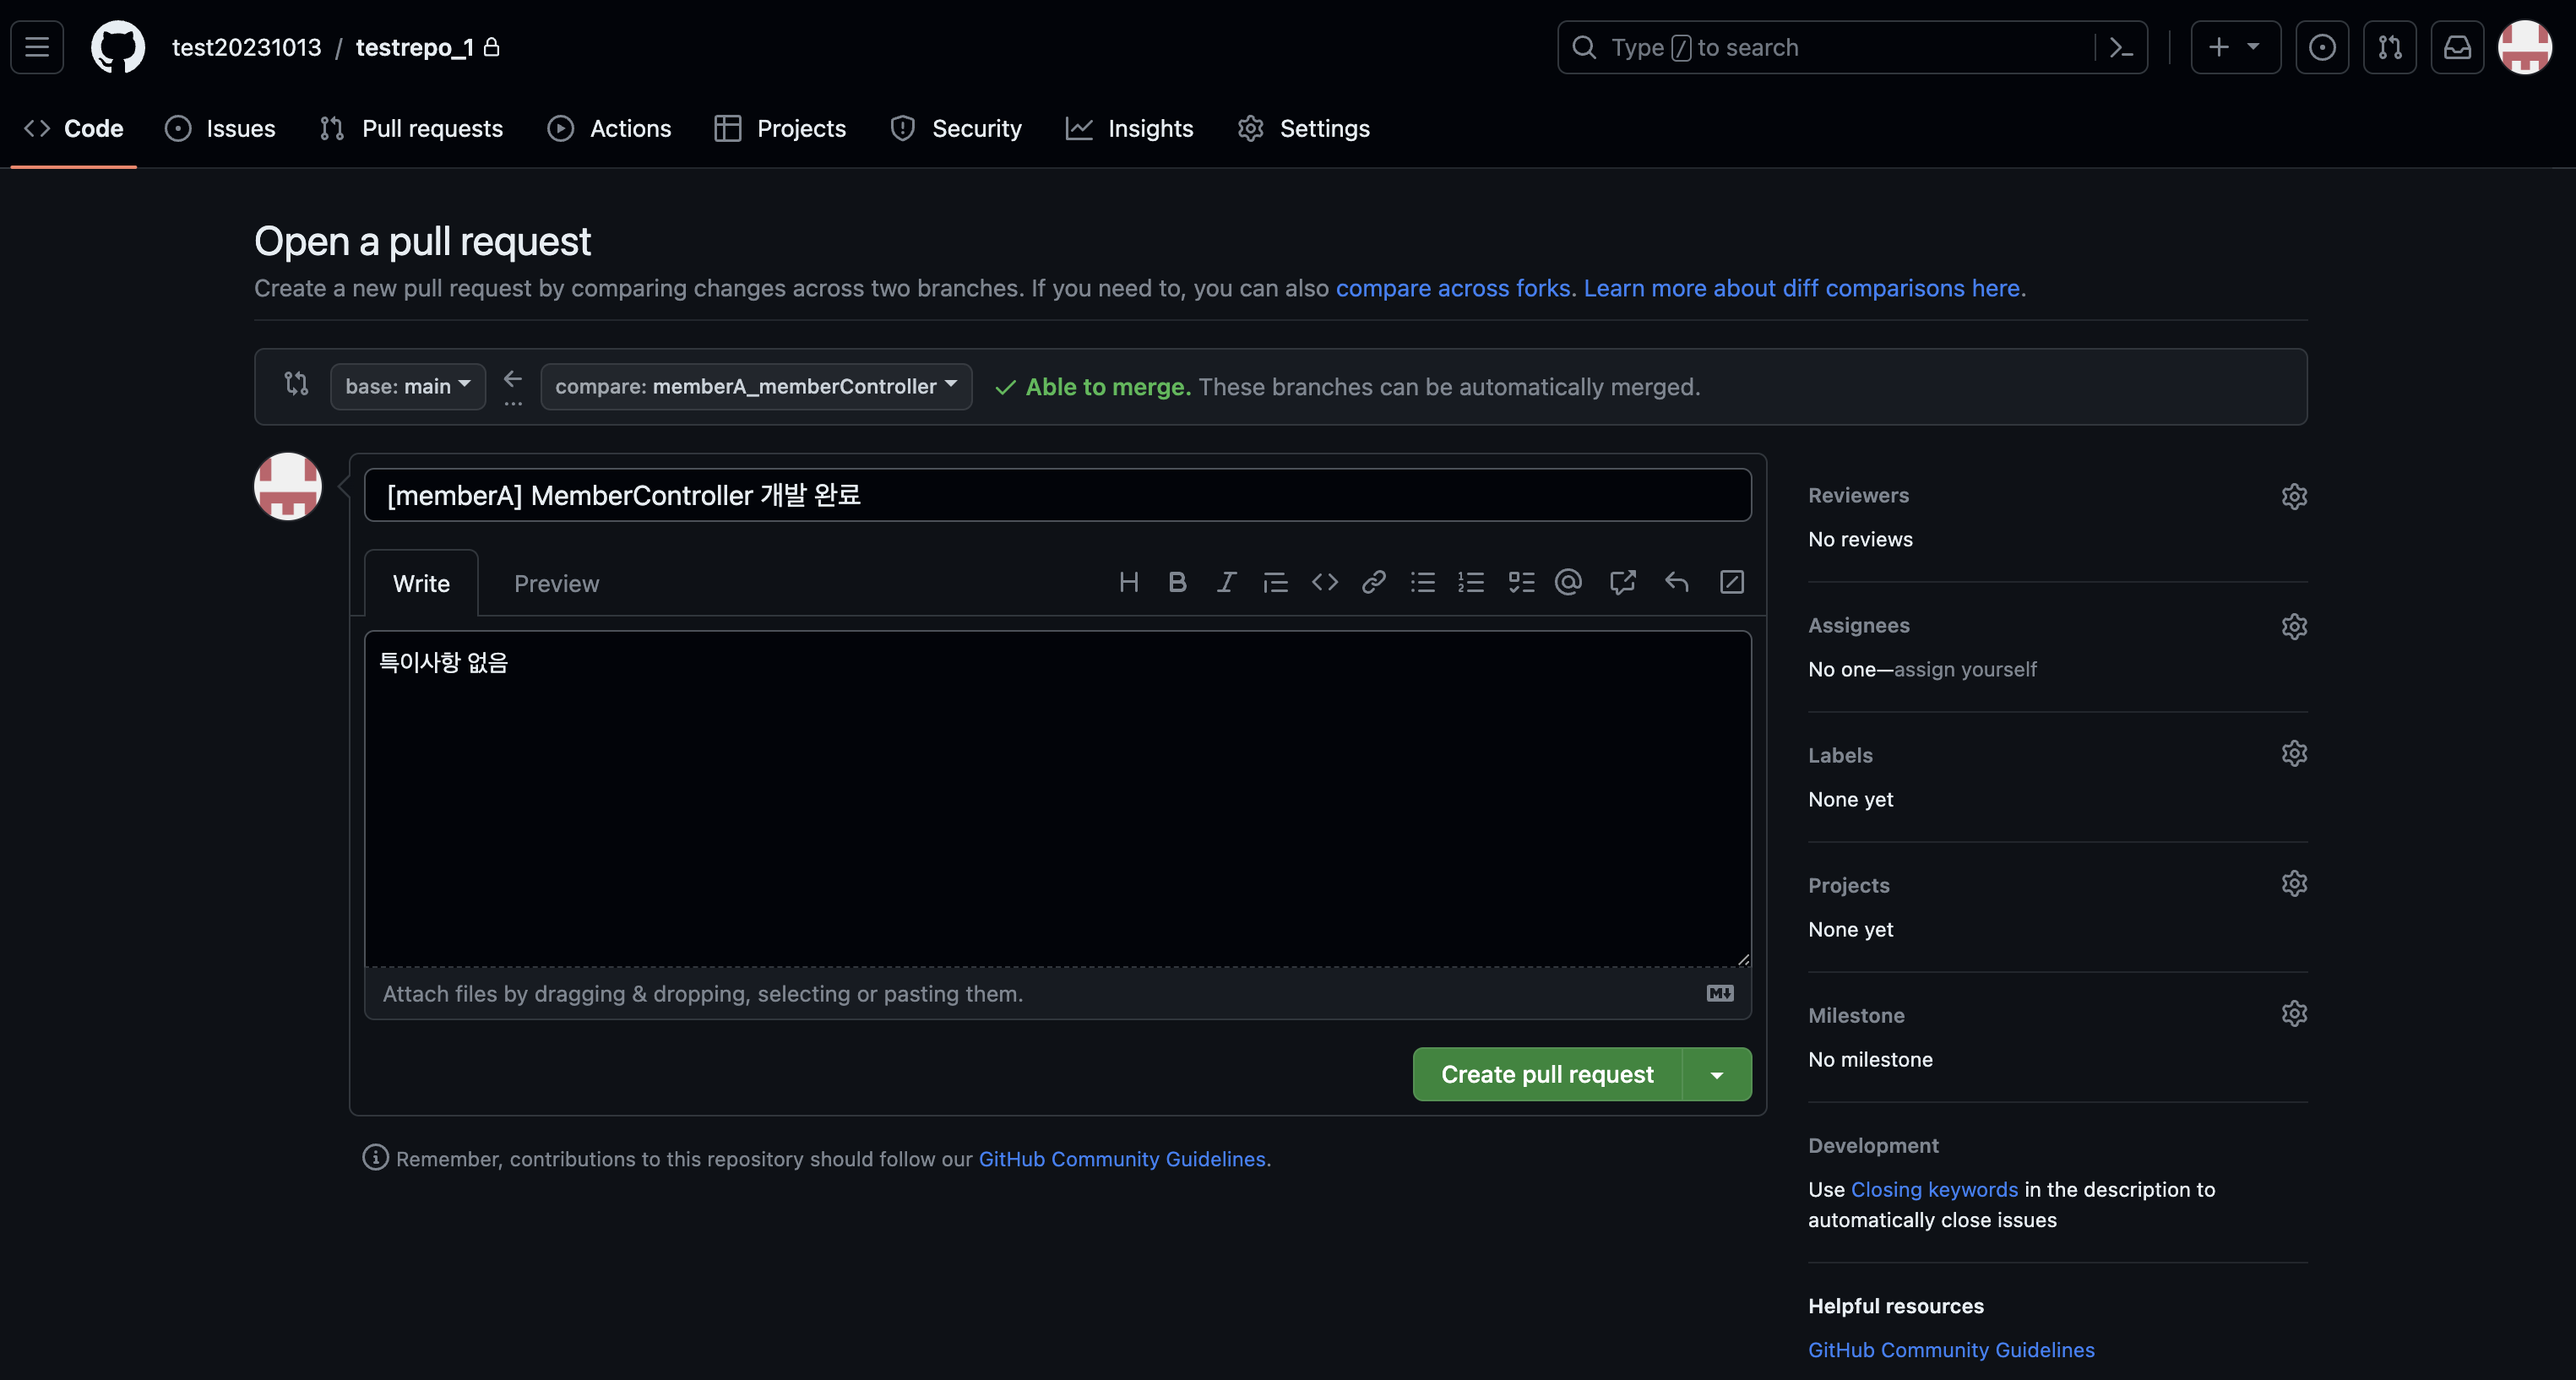Open the plus create-new dropdown

point(2234,47)
